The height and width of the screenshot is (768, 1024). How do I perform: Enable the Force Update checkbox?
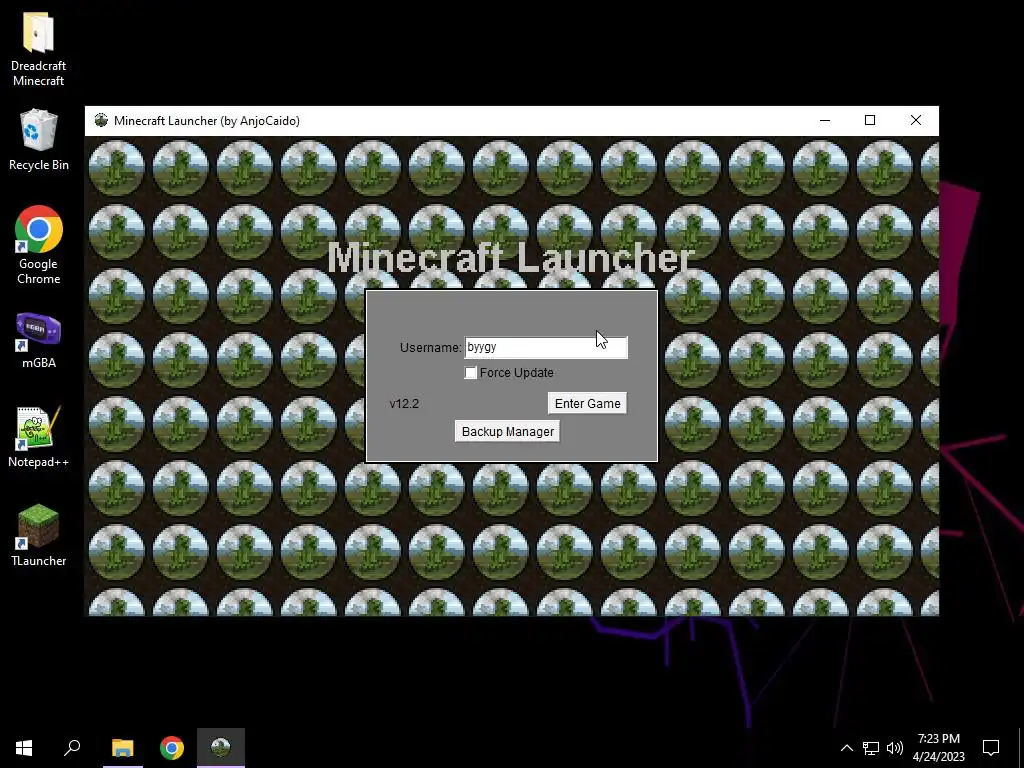click(x=470, y=373)
